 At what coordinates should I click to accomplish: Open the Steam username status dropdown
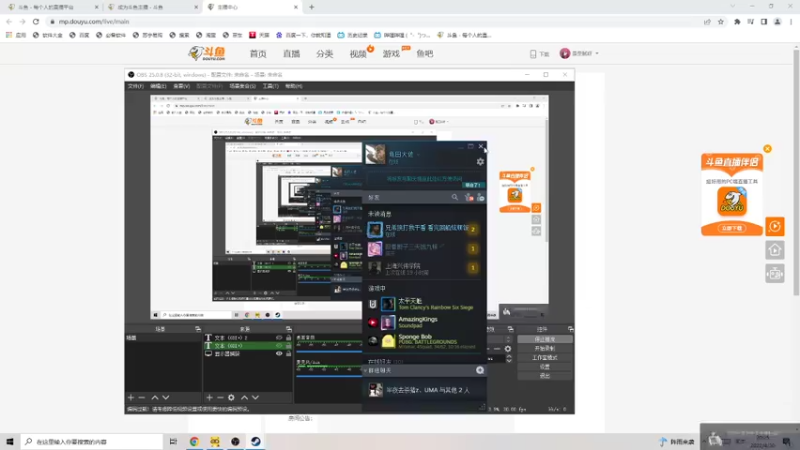pyautogui.click(x=418, y=154)
